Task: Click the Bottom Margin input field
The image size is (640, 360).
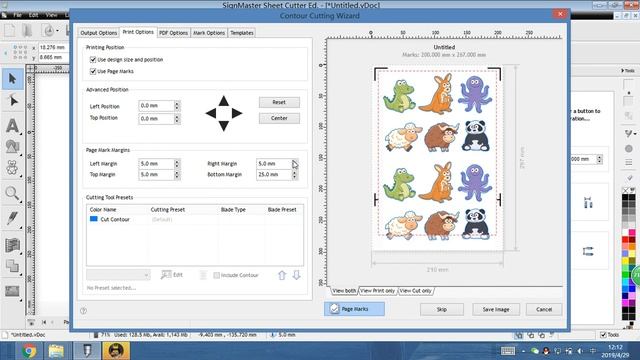Action: (x=274, y=174)
